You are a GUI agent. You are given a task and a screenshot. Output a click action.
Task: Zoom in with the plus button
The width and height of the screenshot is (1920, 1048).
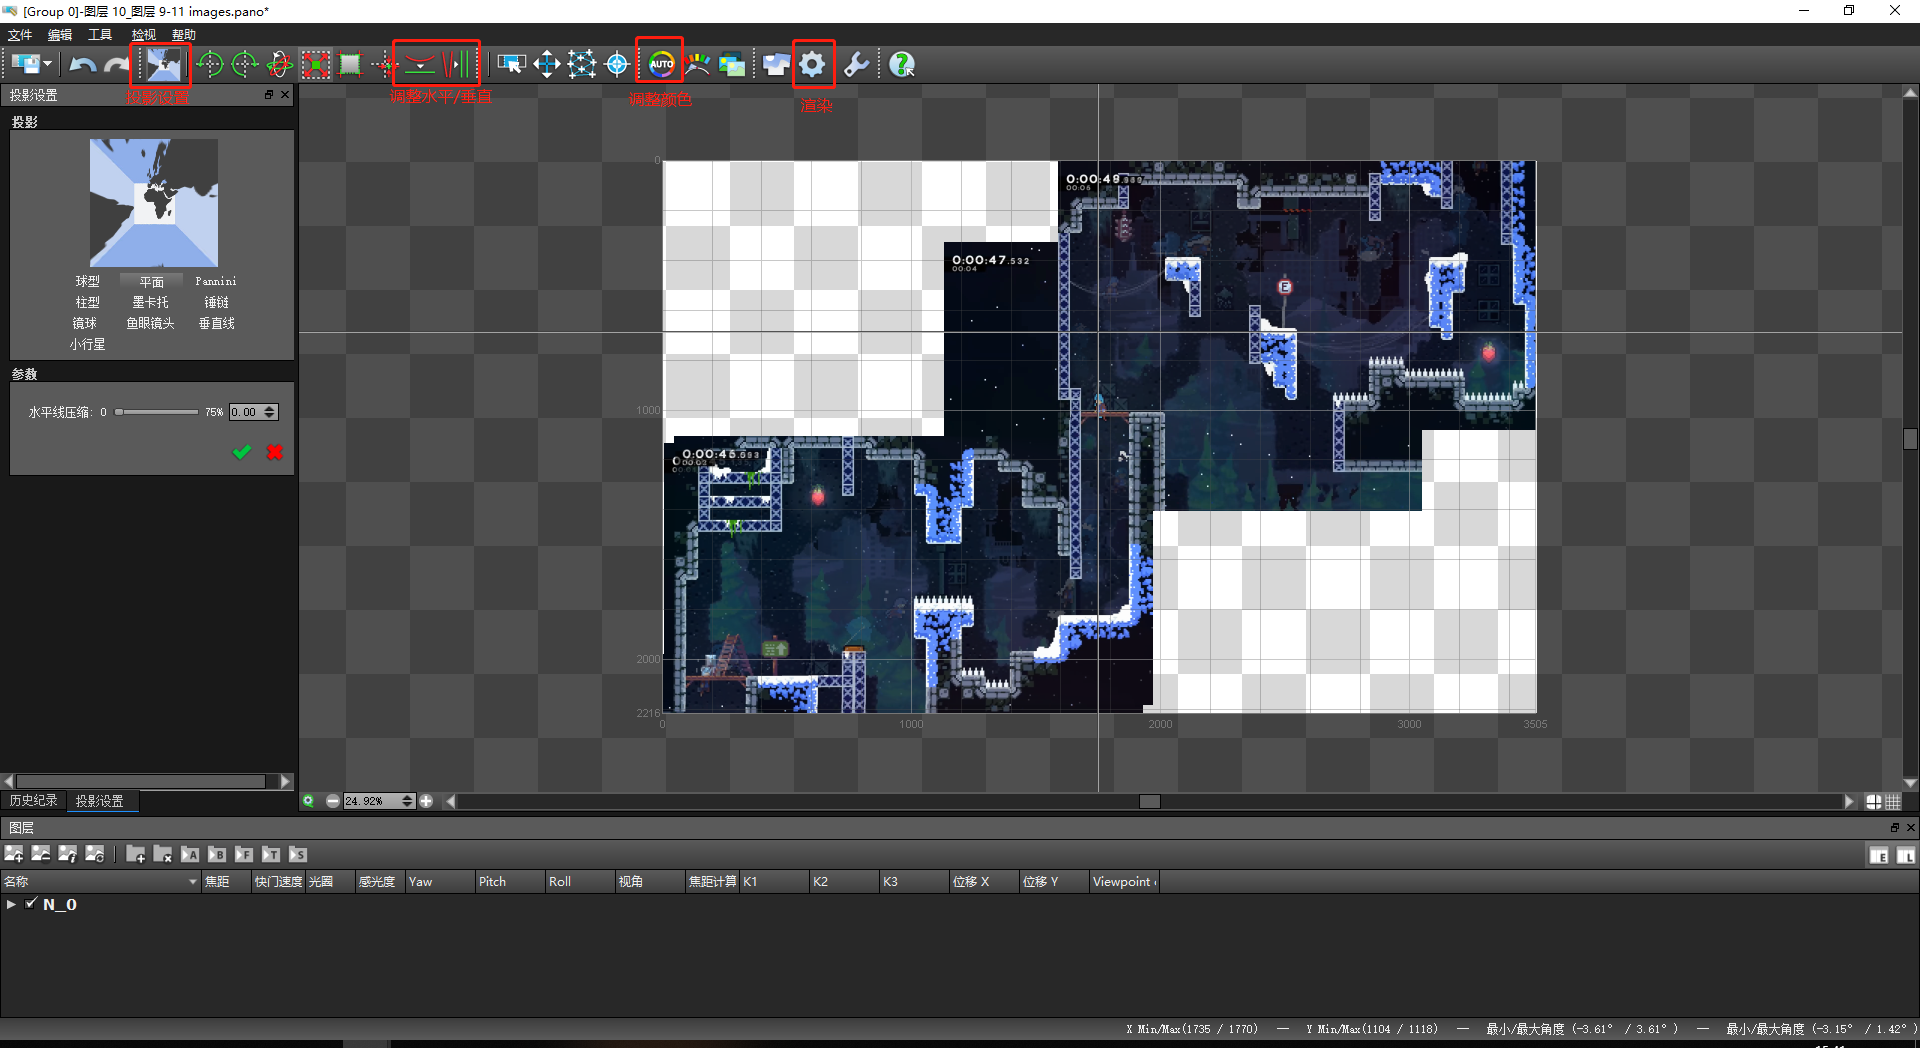point(426,801)
